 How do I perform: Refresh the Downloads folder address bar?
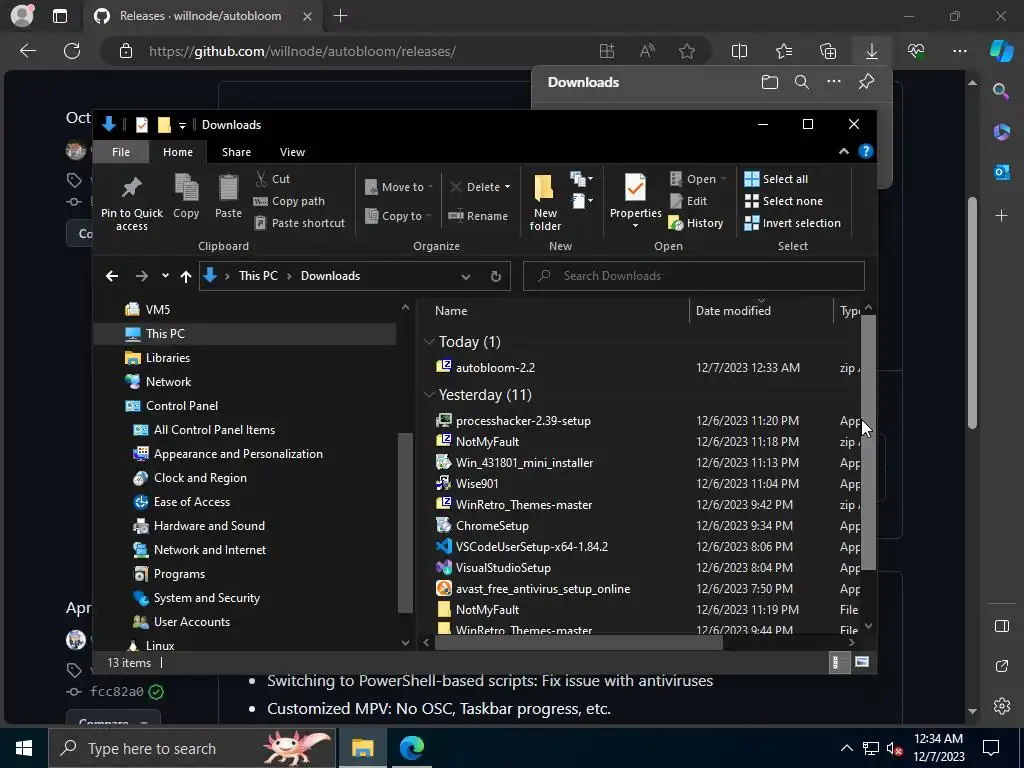(496, 276)
